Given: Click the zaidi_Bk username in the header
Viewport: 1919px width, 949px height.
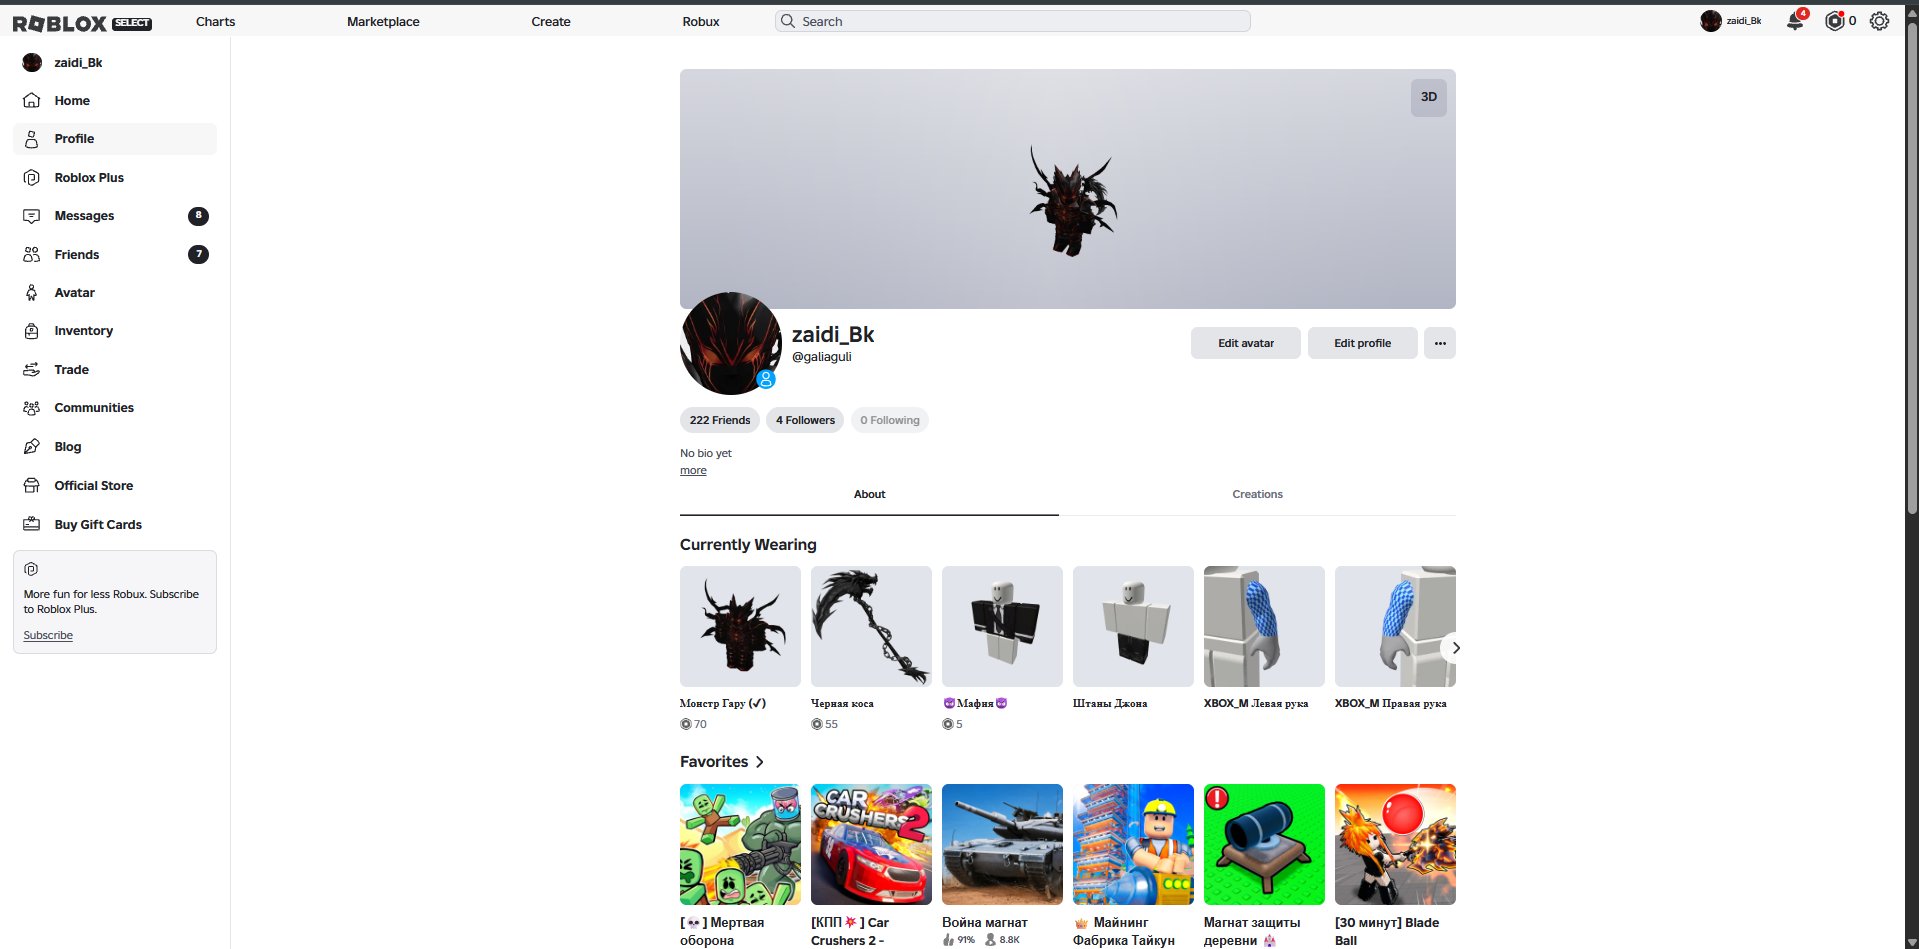Looking at the screenshot, I should 1744,21.
